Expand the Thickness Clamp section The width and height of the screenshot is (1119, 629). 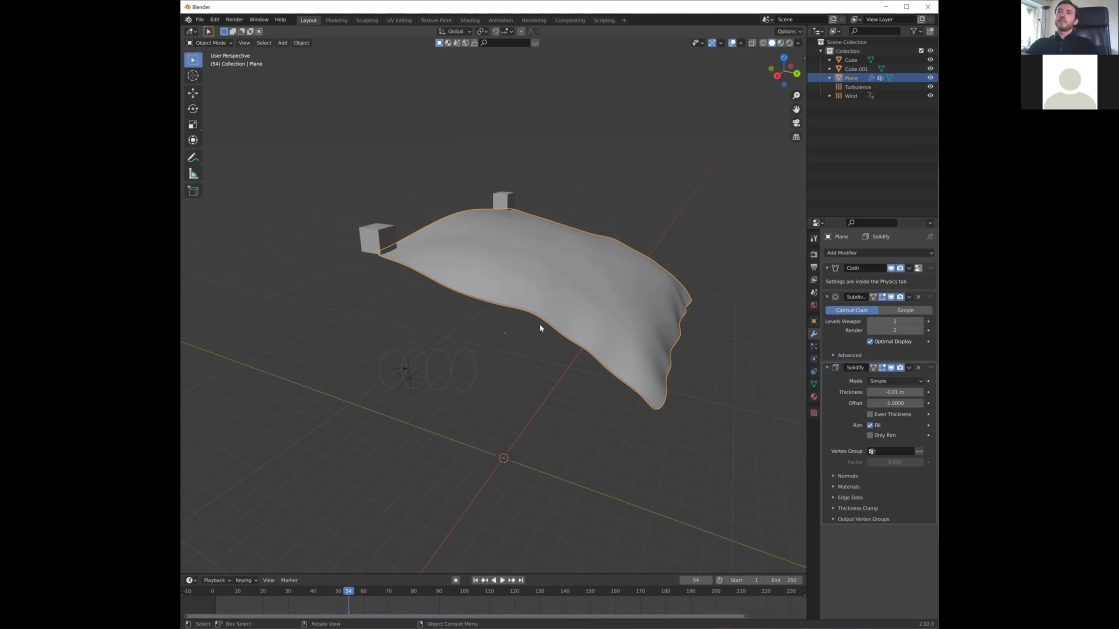857,508
